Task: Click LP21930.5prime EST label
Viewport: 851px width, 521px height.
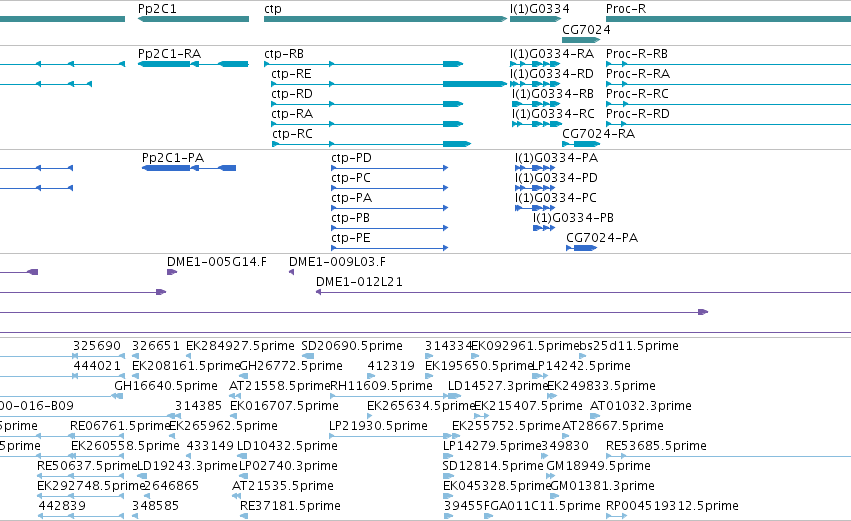Action: click(x=378, y=427)
